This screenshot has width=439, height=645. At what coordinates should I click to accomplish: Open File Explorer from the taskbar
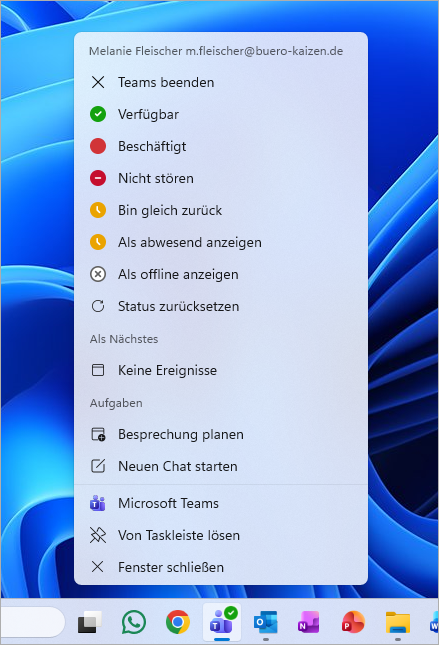coord(398,623)
